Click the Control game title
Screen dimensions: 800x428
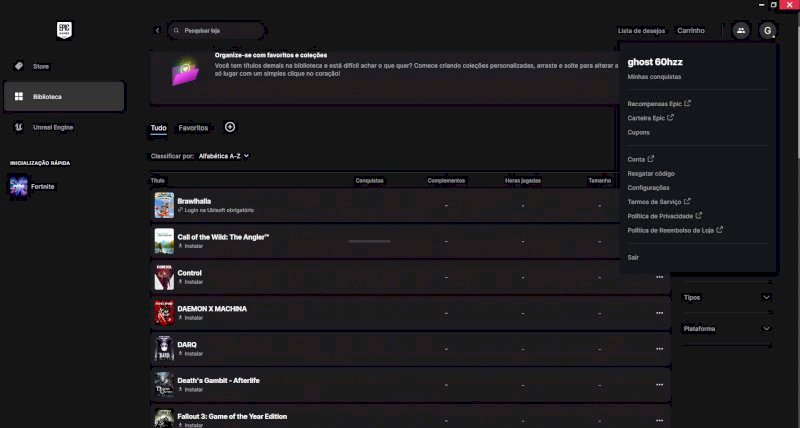tap(189, 273)
